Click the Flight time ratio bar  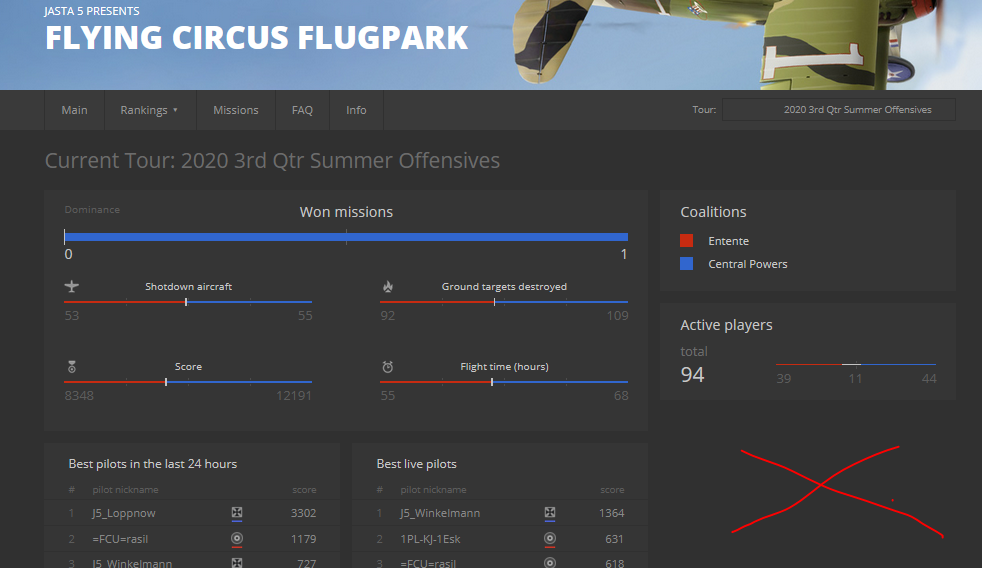(504, 381)
